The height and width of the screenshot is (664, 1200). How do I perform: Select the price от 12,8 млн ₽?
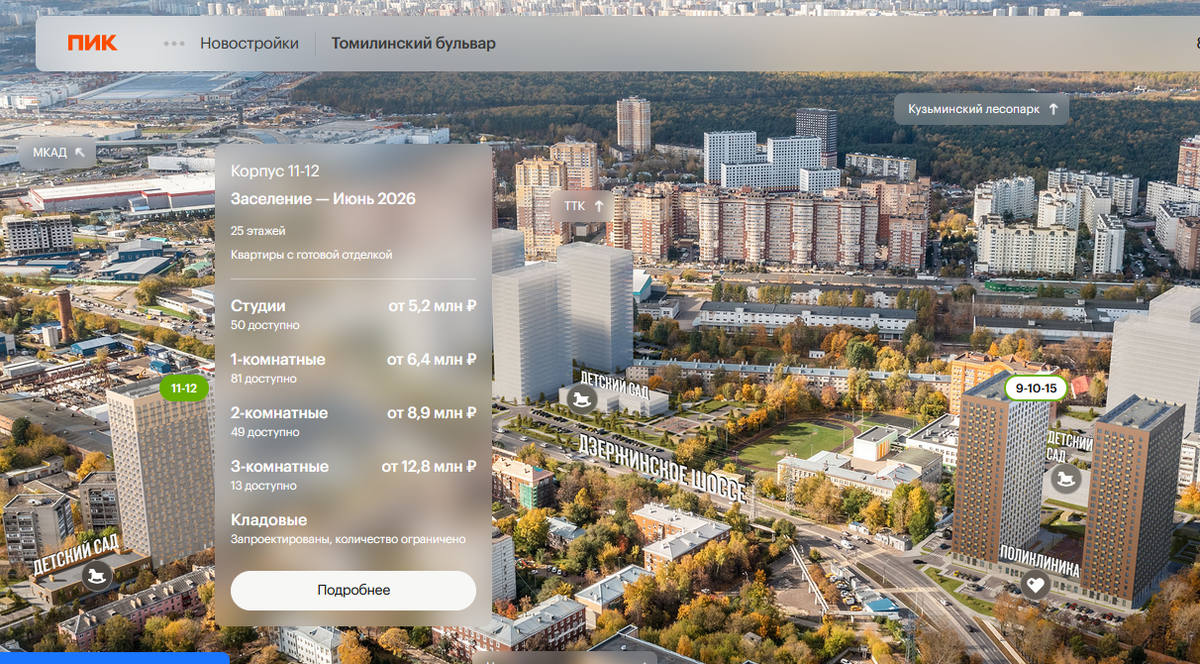(428, 467)
